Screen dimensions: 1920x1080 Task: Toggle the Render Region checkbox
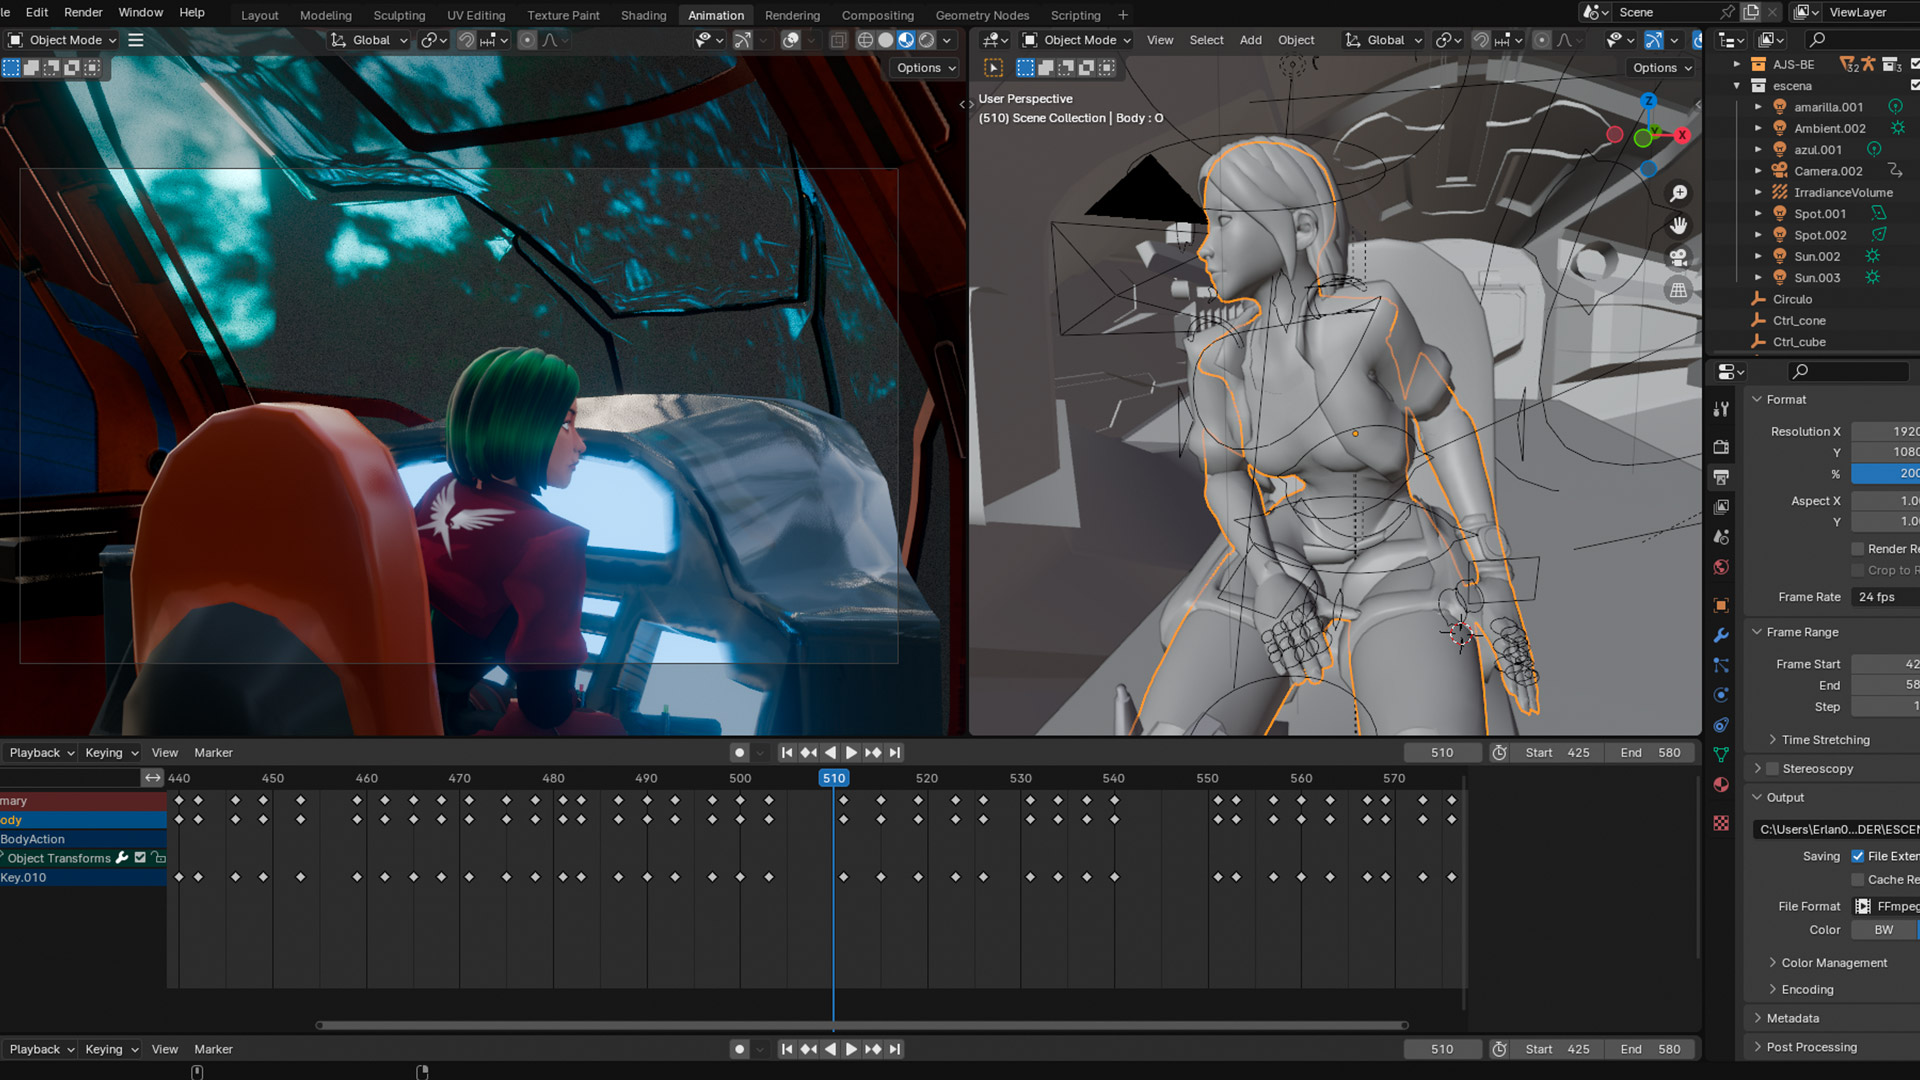pyautogui.click(x=1858, y=549)
